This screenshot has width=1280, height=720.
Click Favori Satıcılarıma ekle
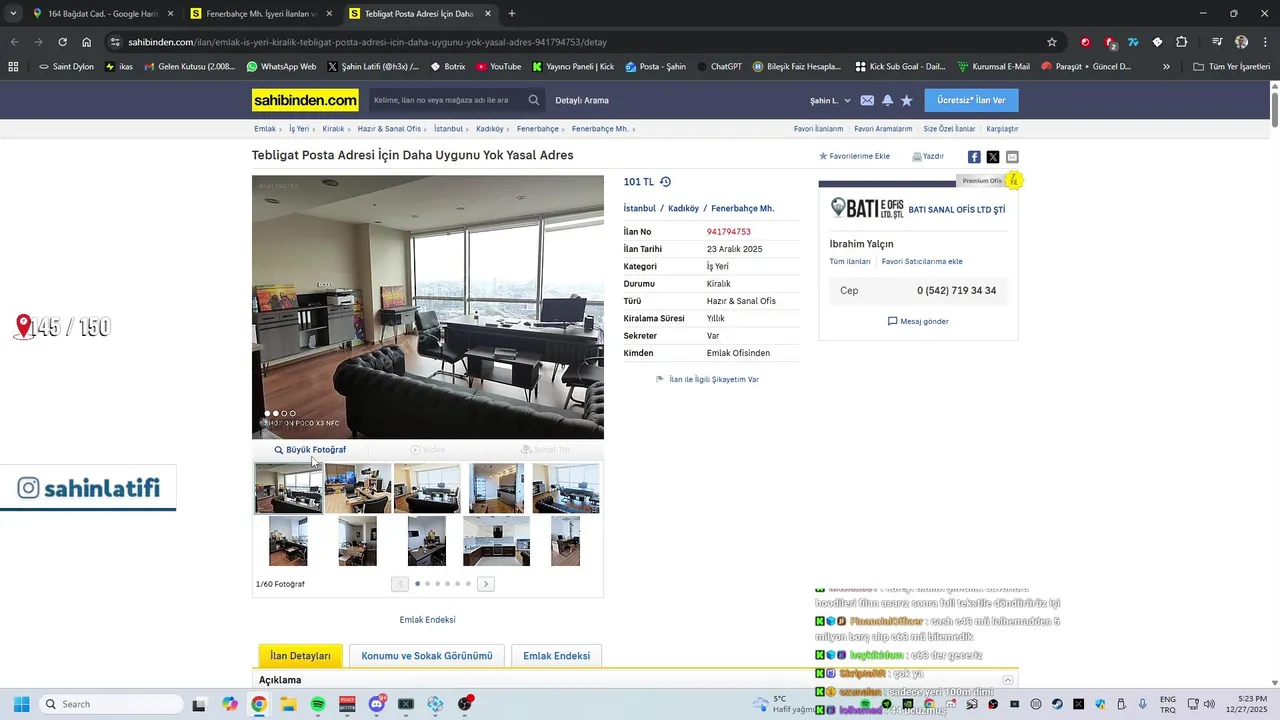[922, 261]
